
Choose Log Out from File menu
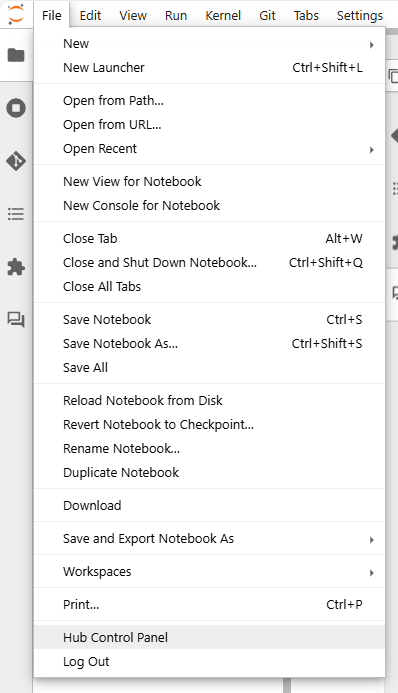pos(209,662)
